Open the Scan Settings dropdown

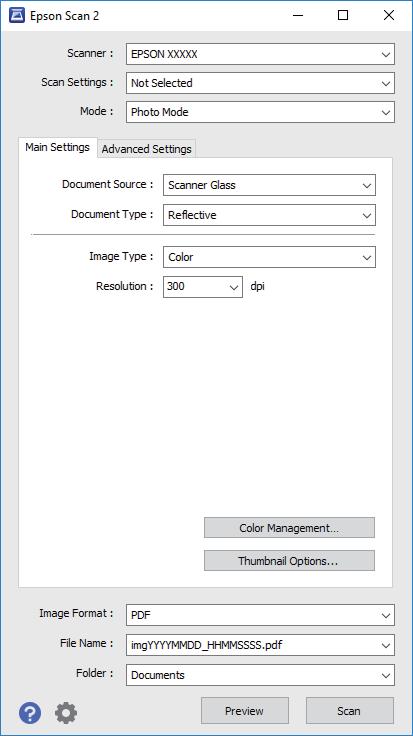260,83
